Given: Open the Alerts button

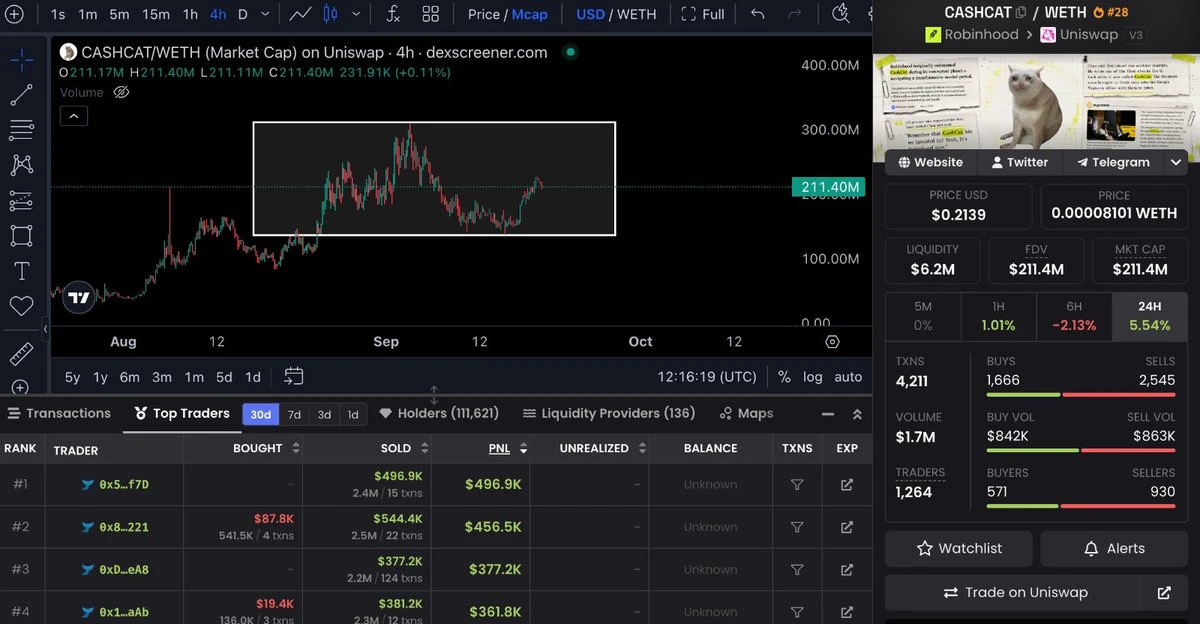Looking at the screenshot, I should click(x=1113, y=548).
